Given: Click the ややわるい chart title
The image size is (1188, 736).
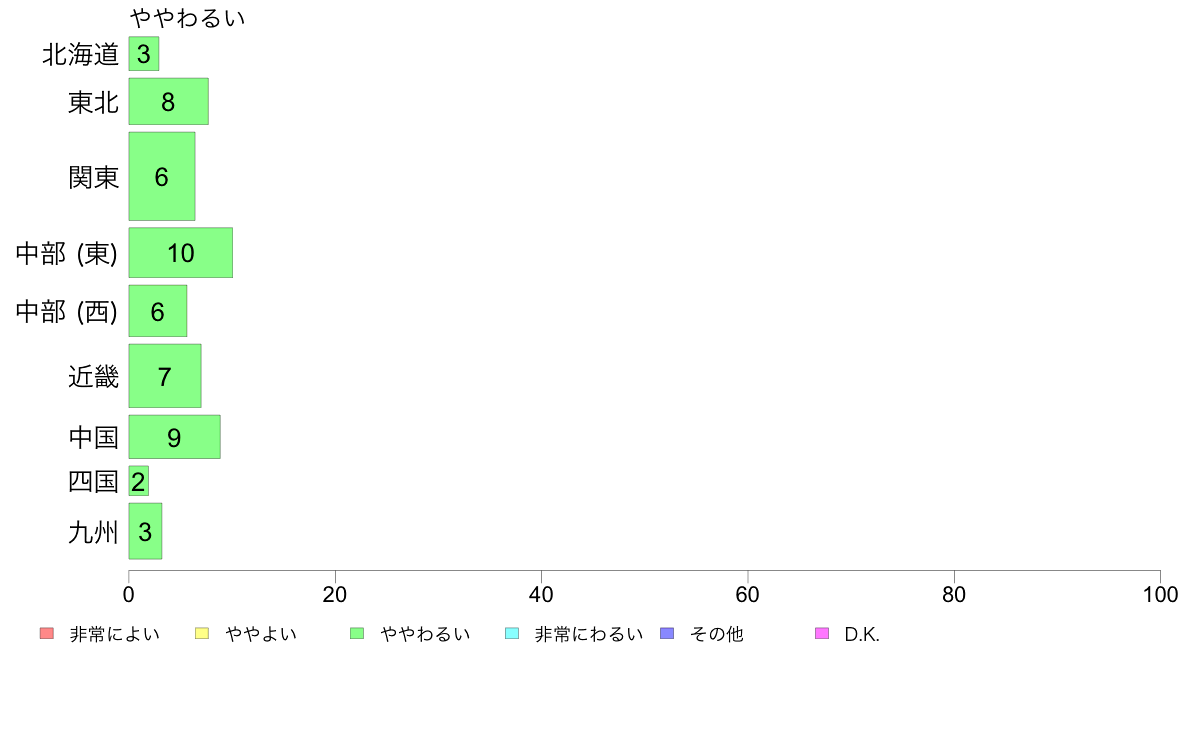Looking at the screenshot, I should (x=187, y=17).
